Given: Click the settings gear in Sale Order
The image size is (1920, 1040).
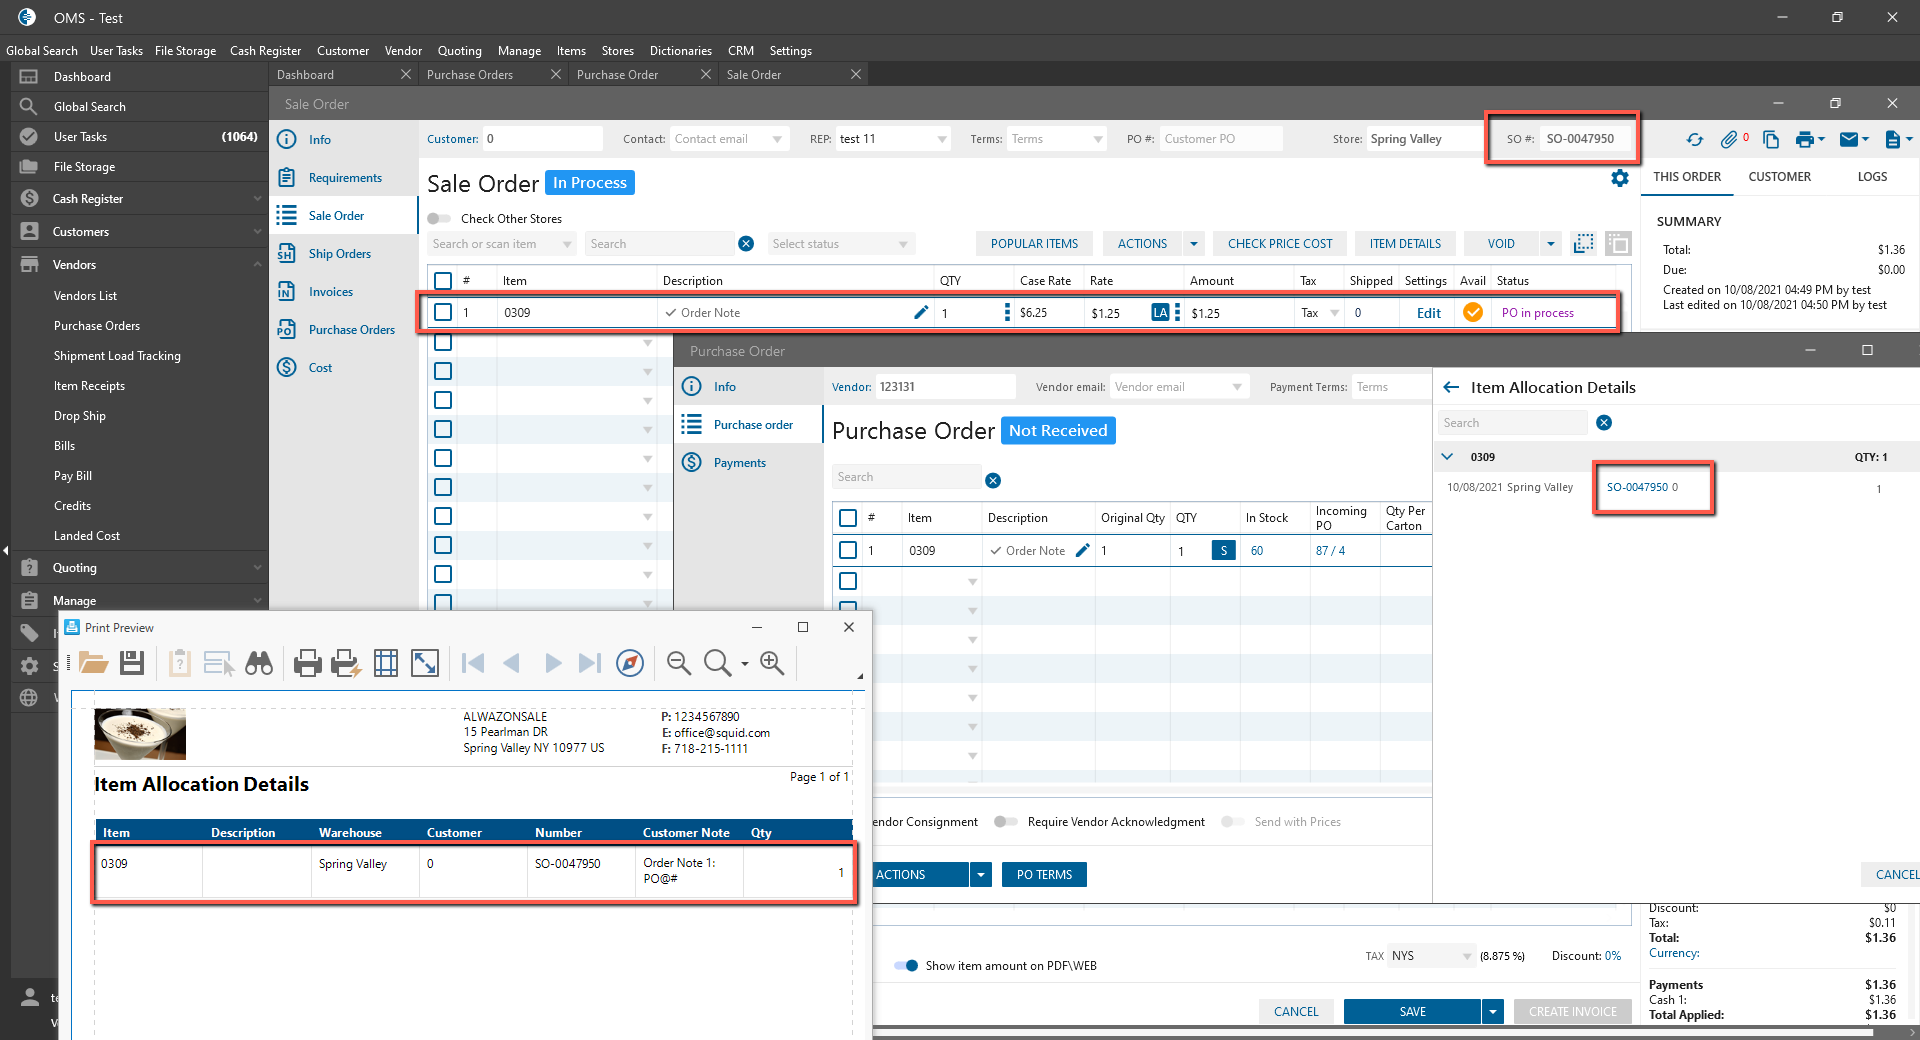Looking at the screenshot, I should 1619,178.
